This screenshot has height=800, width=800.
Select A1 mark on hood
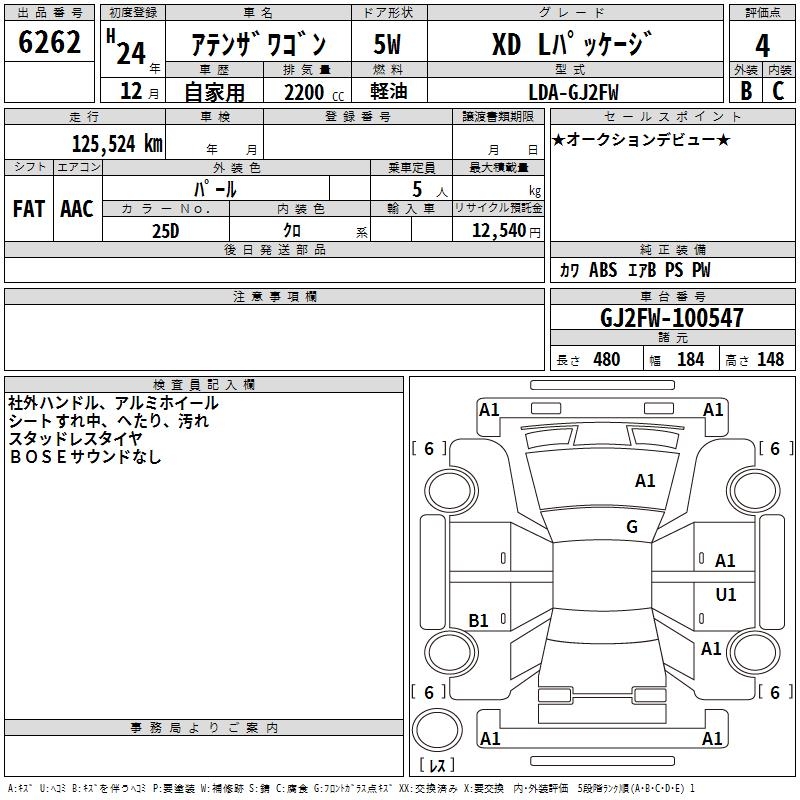pyautogui.click(x=645, y=480)
